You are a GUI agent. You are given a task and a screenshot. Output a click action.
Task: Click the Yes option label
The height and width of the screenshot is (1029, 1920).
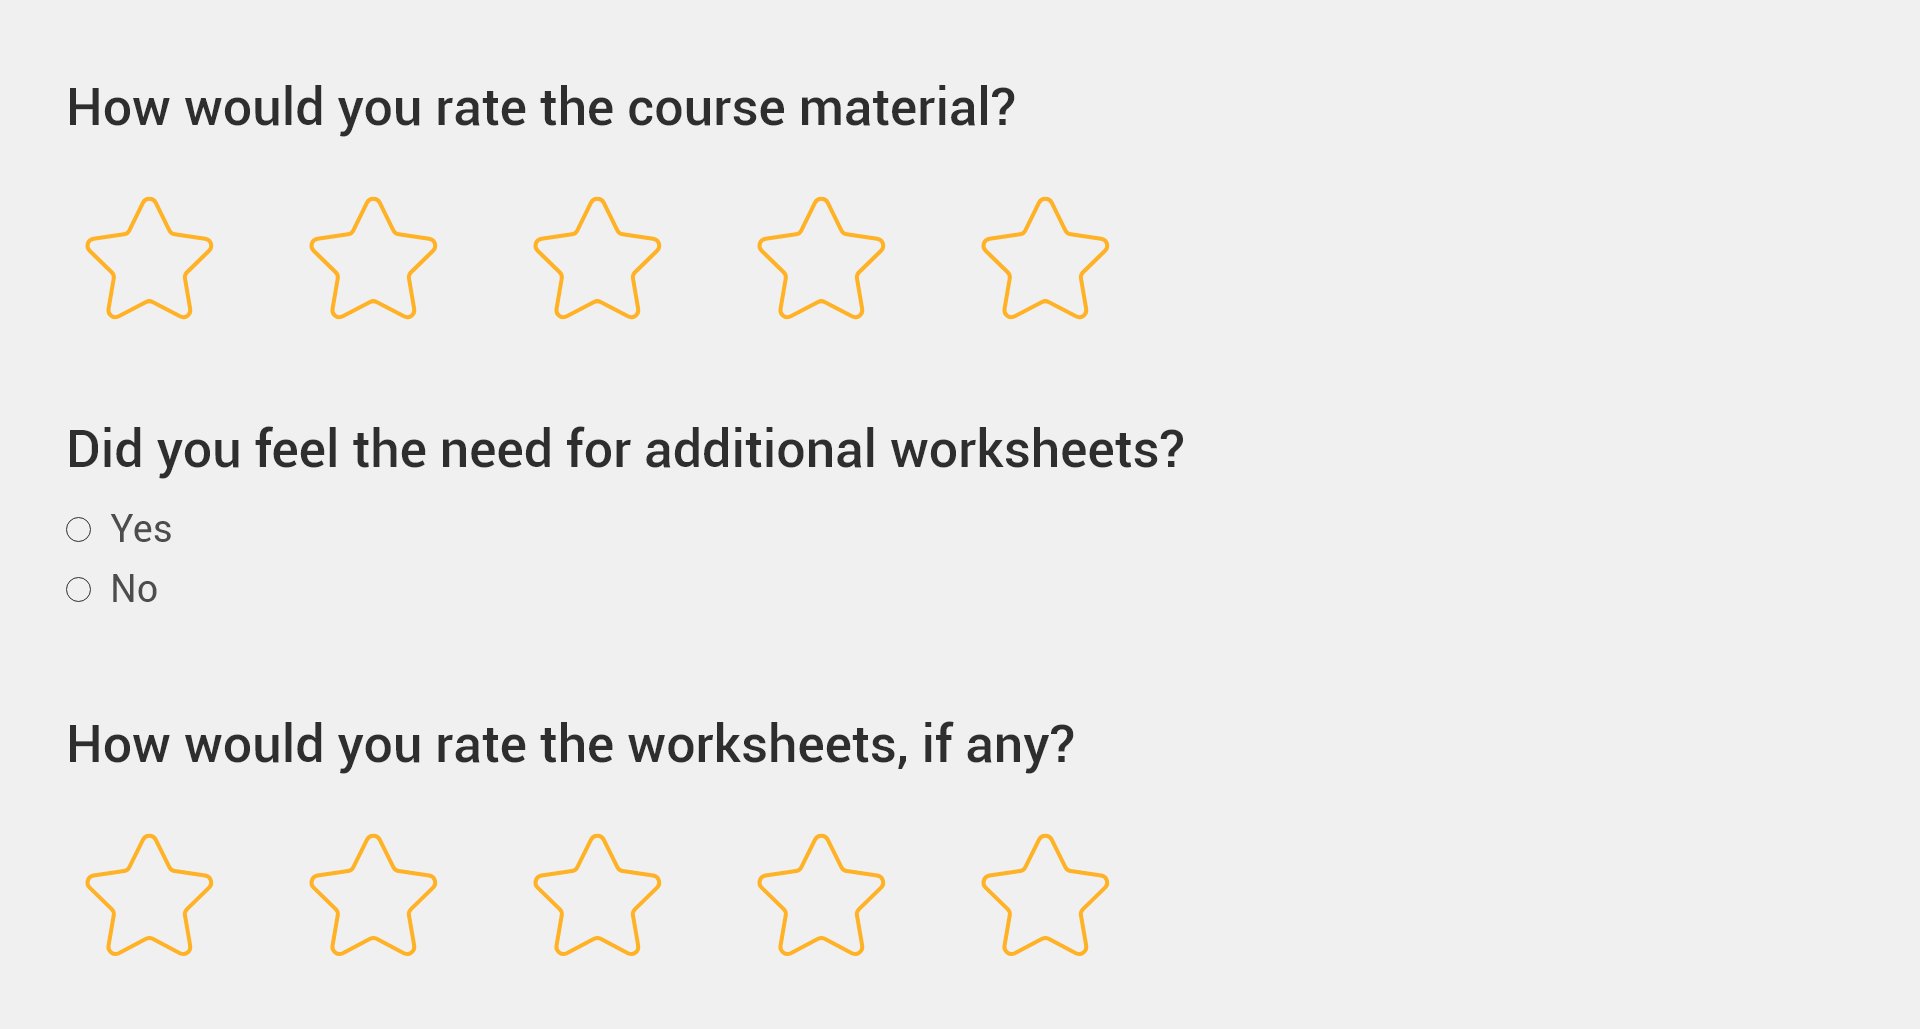(141, 529)
